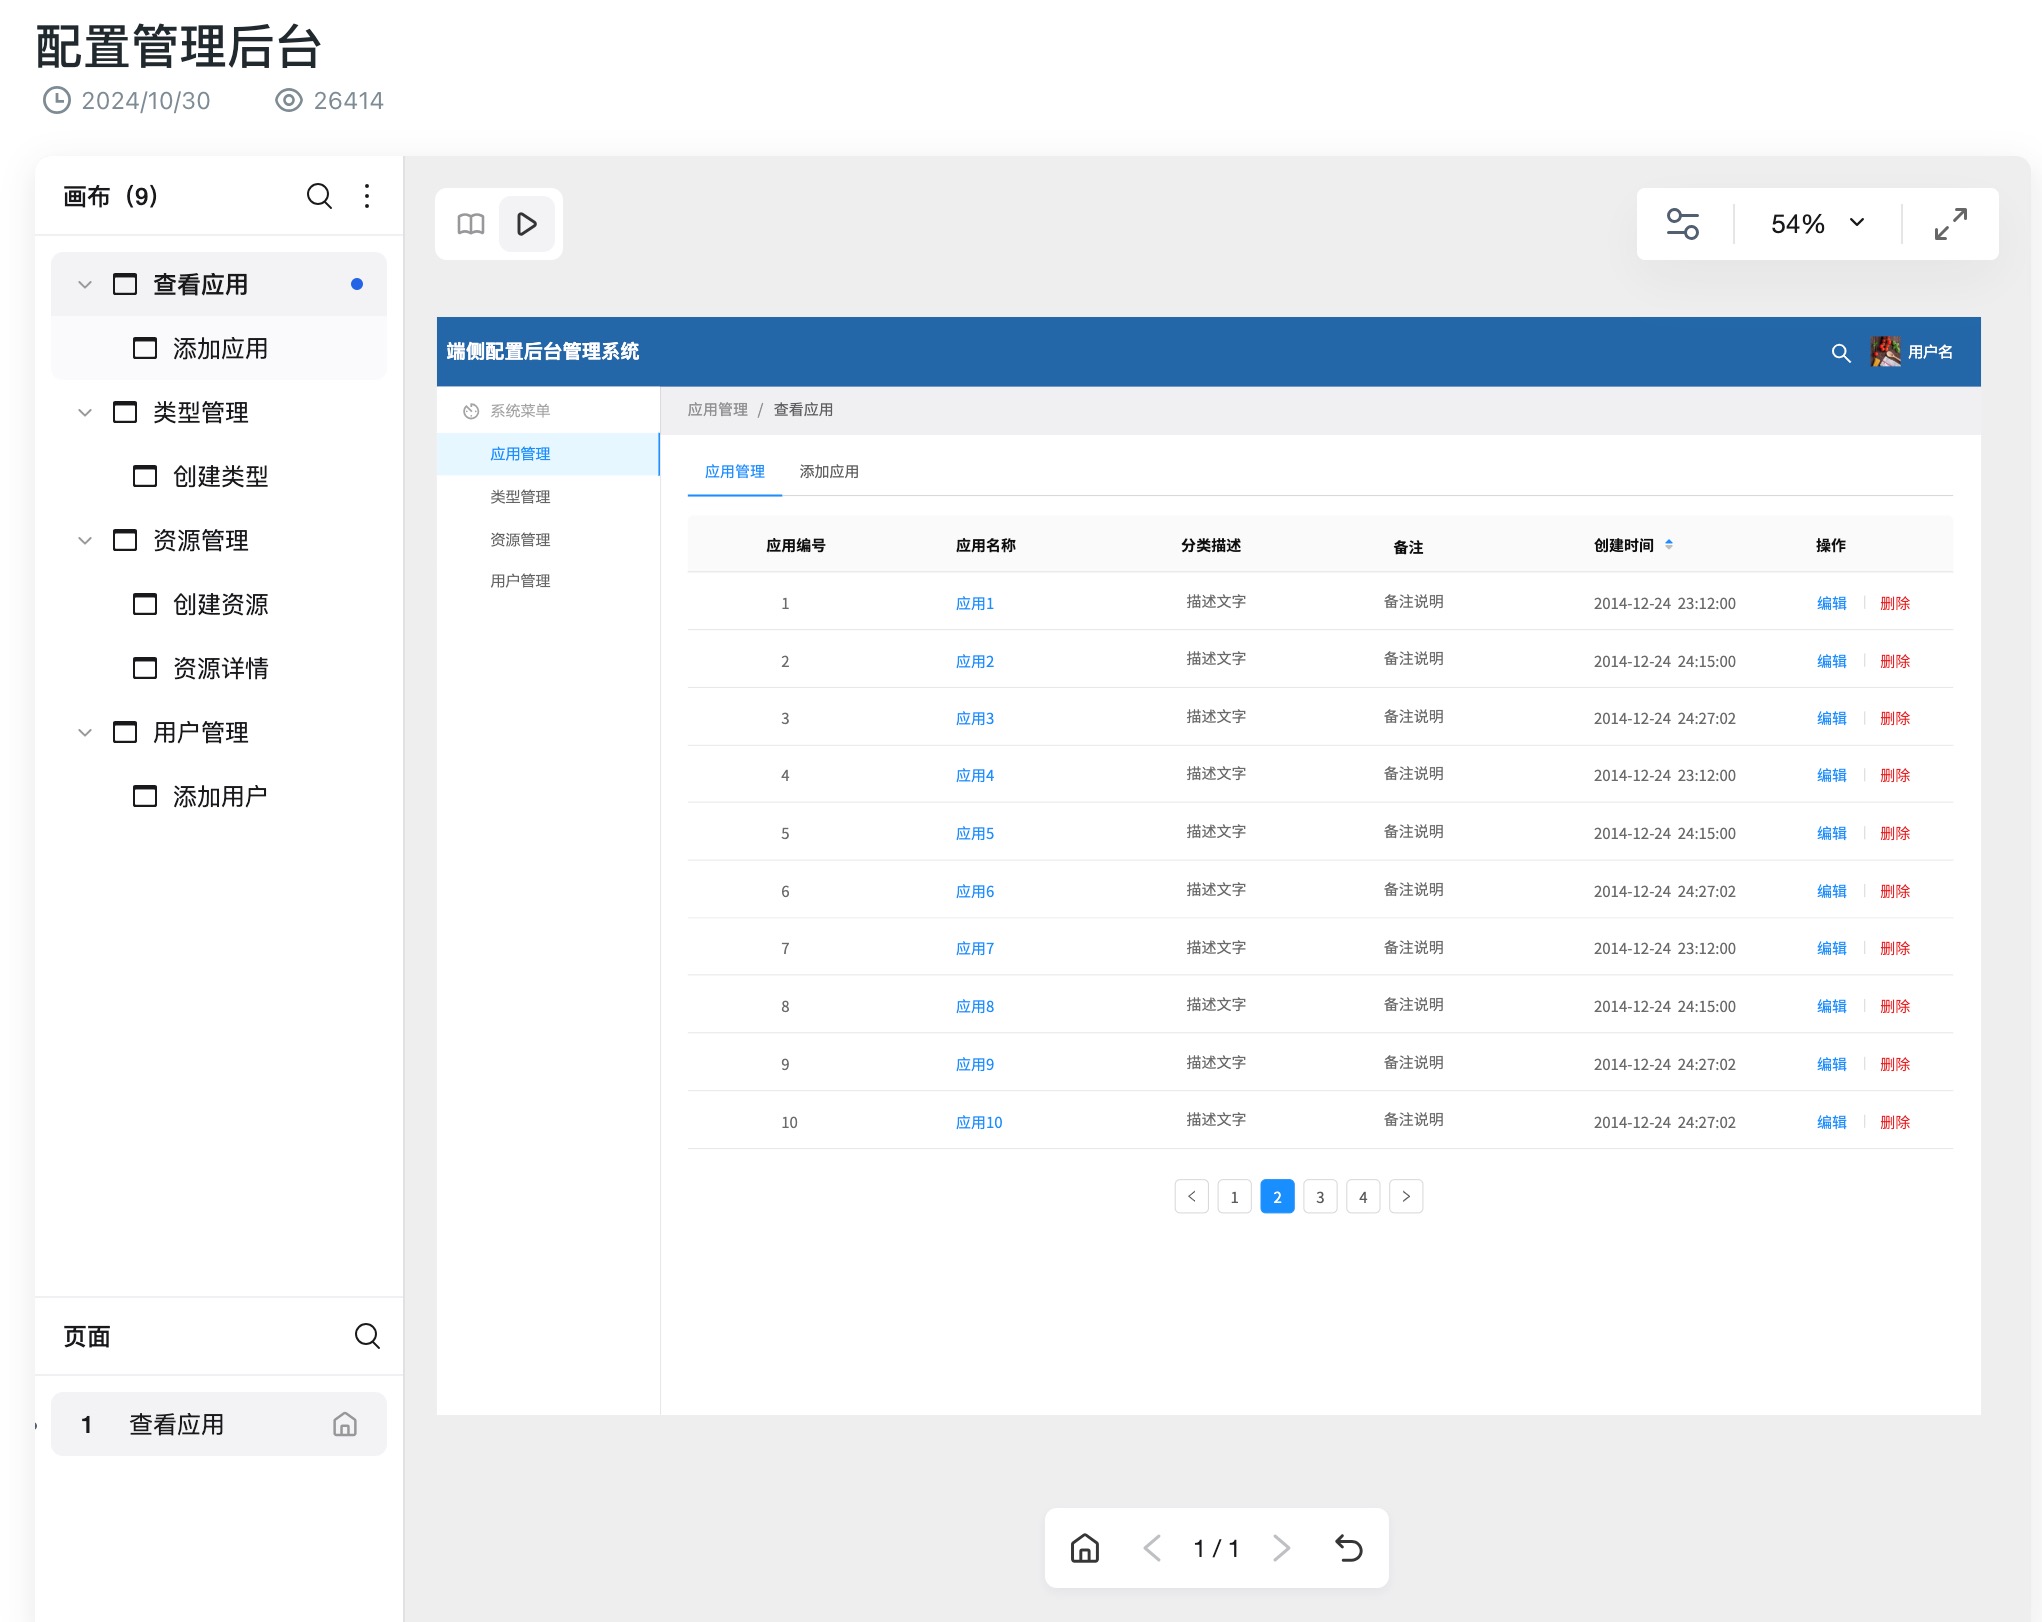Collapse the 资源管理 tree group

coord(85,541)
